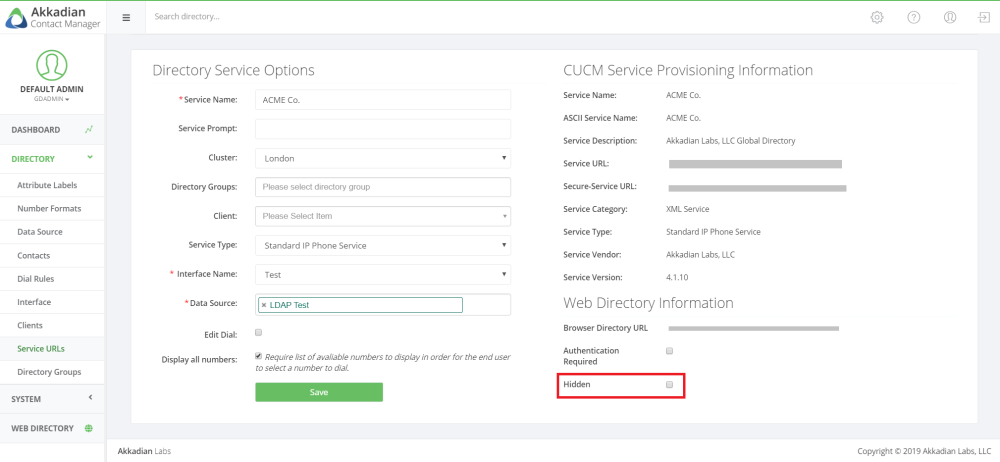The height and width of the screenshot is (462, 1000).
Task: Check the Hidden checkbox
Action: pos(669,384)
